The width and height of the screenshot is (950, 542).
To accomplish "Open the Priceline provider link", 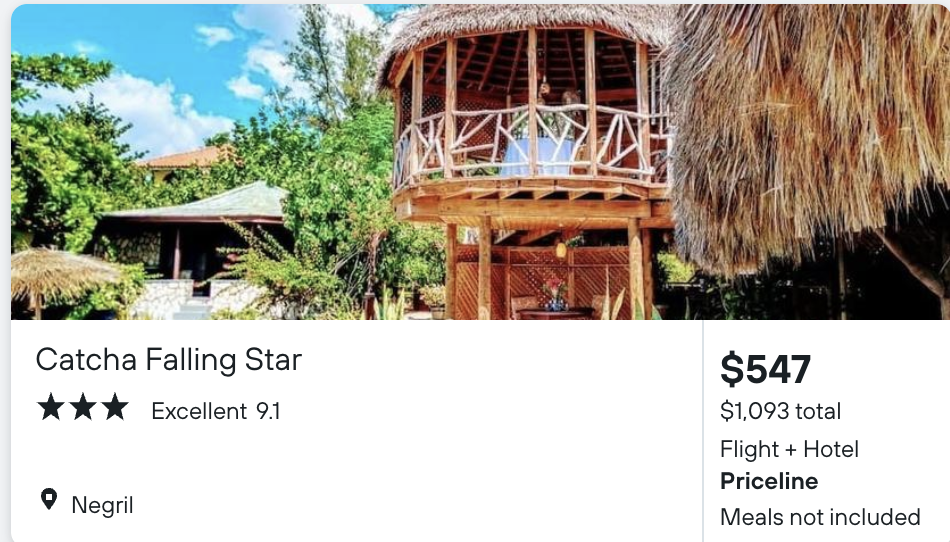I will coord(769,481).
